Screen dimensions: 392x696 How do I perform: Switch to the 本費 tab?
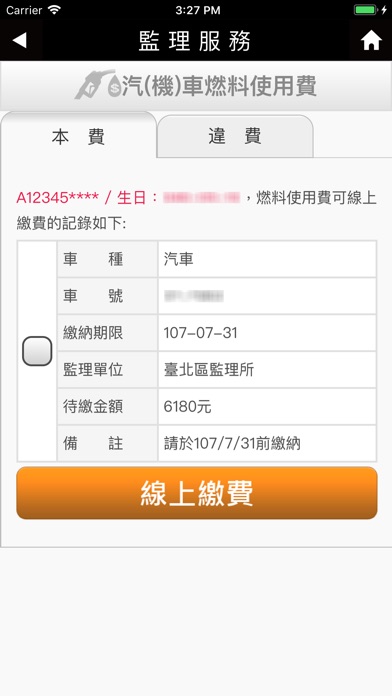coord(78,136)
